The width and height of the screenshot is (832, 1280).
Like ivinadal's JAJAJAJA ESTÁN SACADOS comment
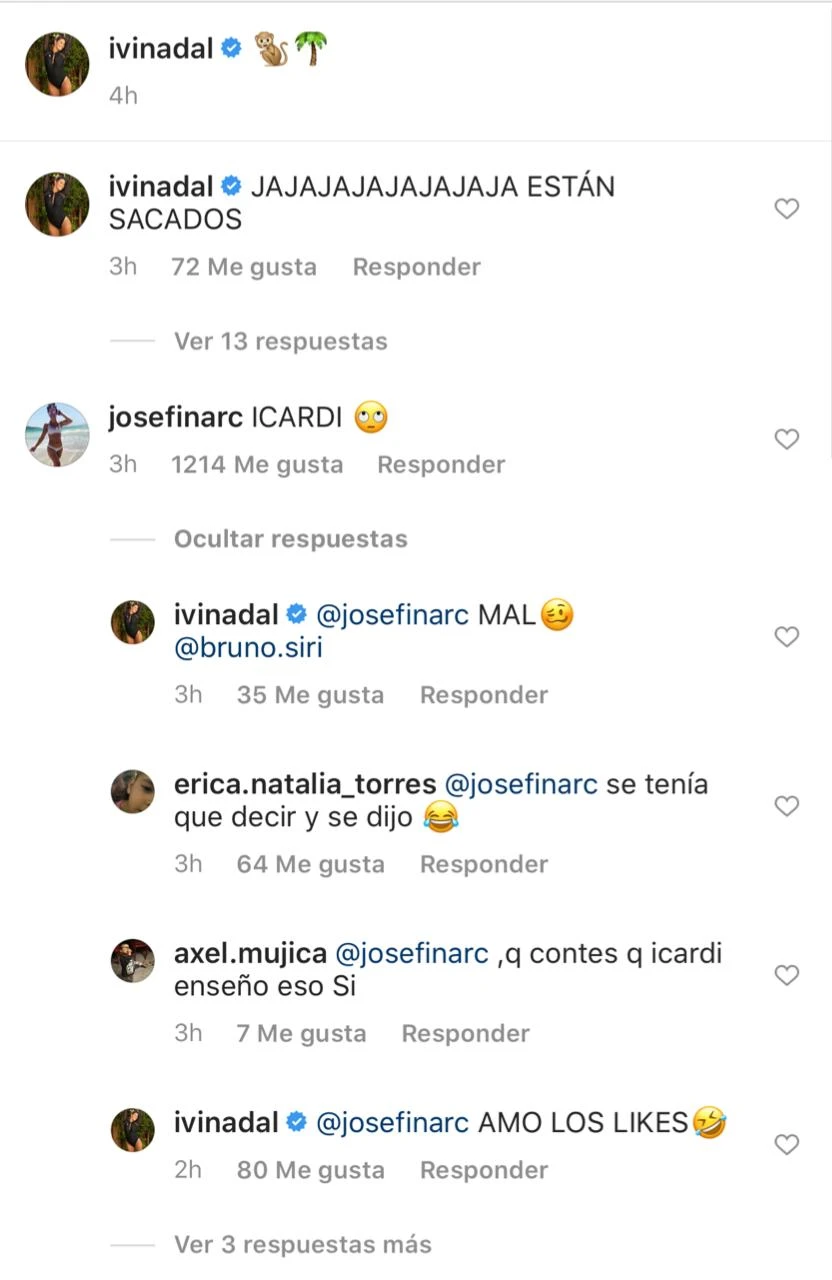pos(787,209)
